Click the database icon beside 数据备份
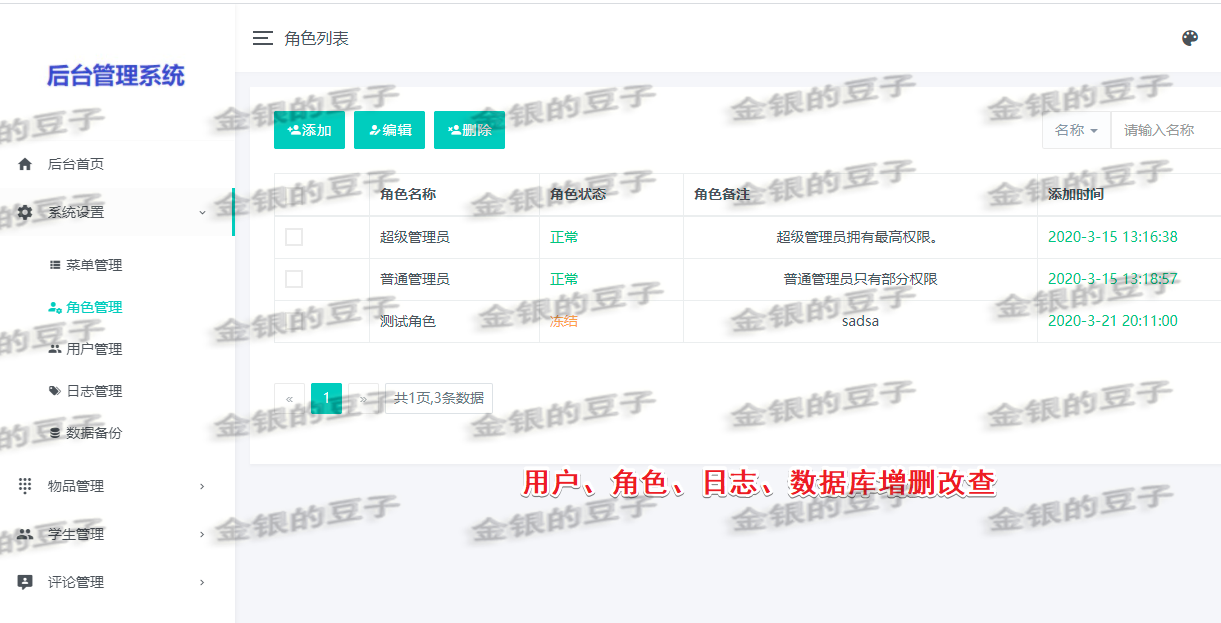The width and height of the screenshot is (1221, 623). (55, 433)
